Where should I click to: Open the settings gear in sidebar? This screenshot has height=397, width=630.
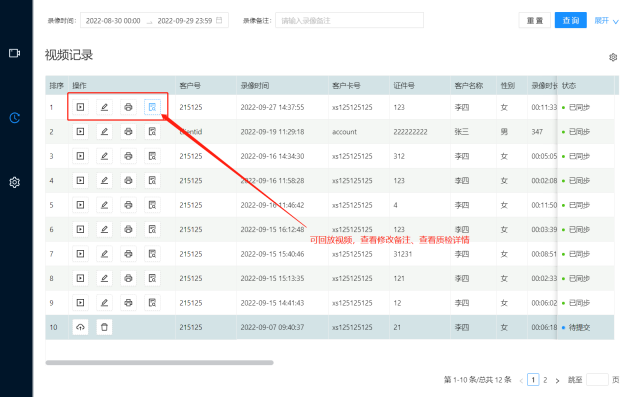(x=14, y=182)
